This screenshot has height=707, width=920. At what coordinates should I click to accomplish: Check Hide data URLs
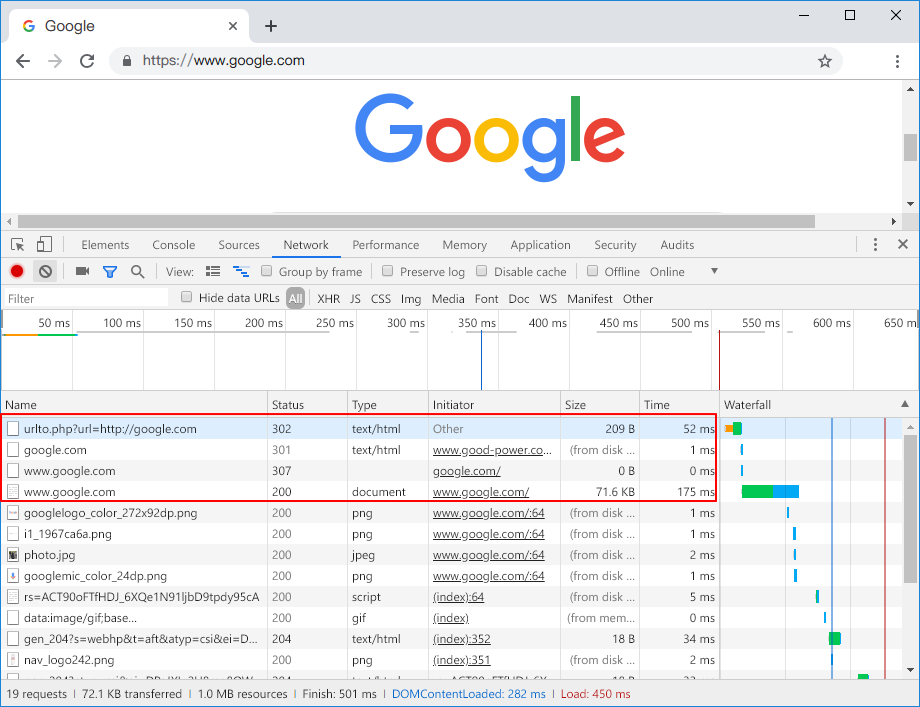(187, 297)
